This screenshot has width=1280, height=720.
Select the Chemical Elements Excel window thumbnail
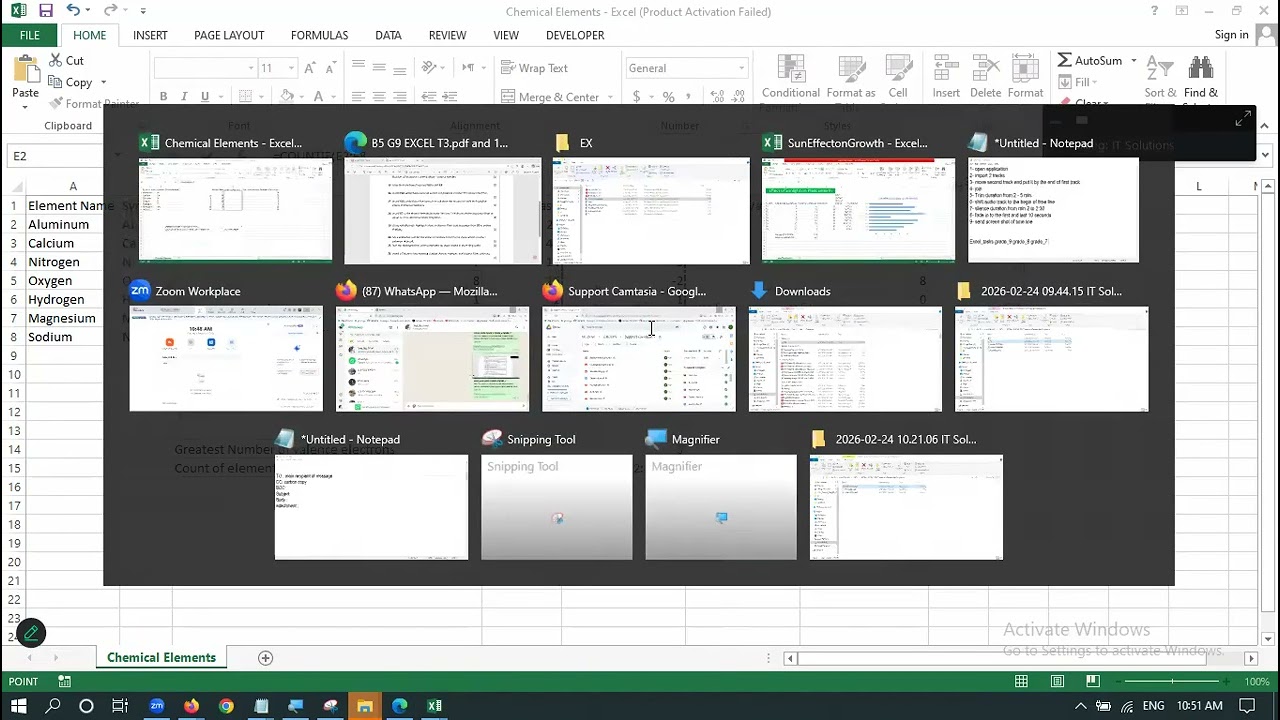pos(235,211)
